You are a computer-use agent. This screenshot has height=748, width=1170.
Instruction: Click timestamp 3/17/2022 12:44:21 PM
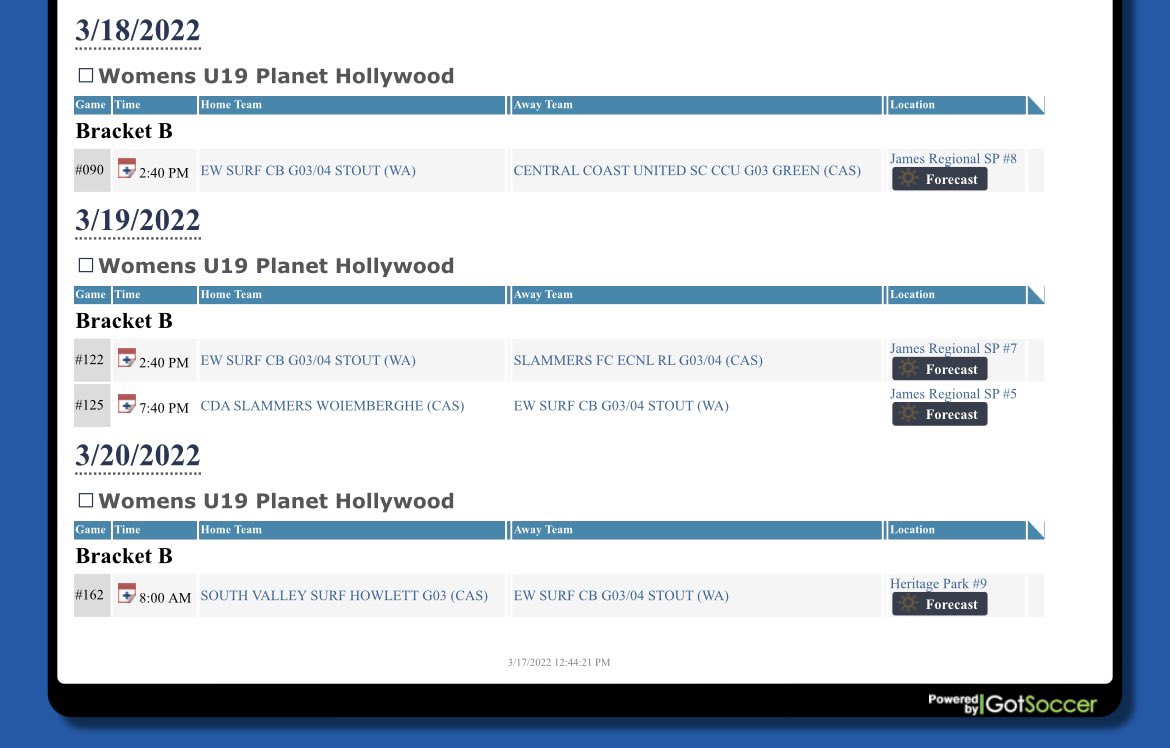point(559,662)
